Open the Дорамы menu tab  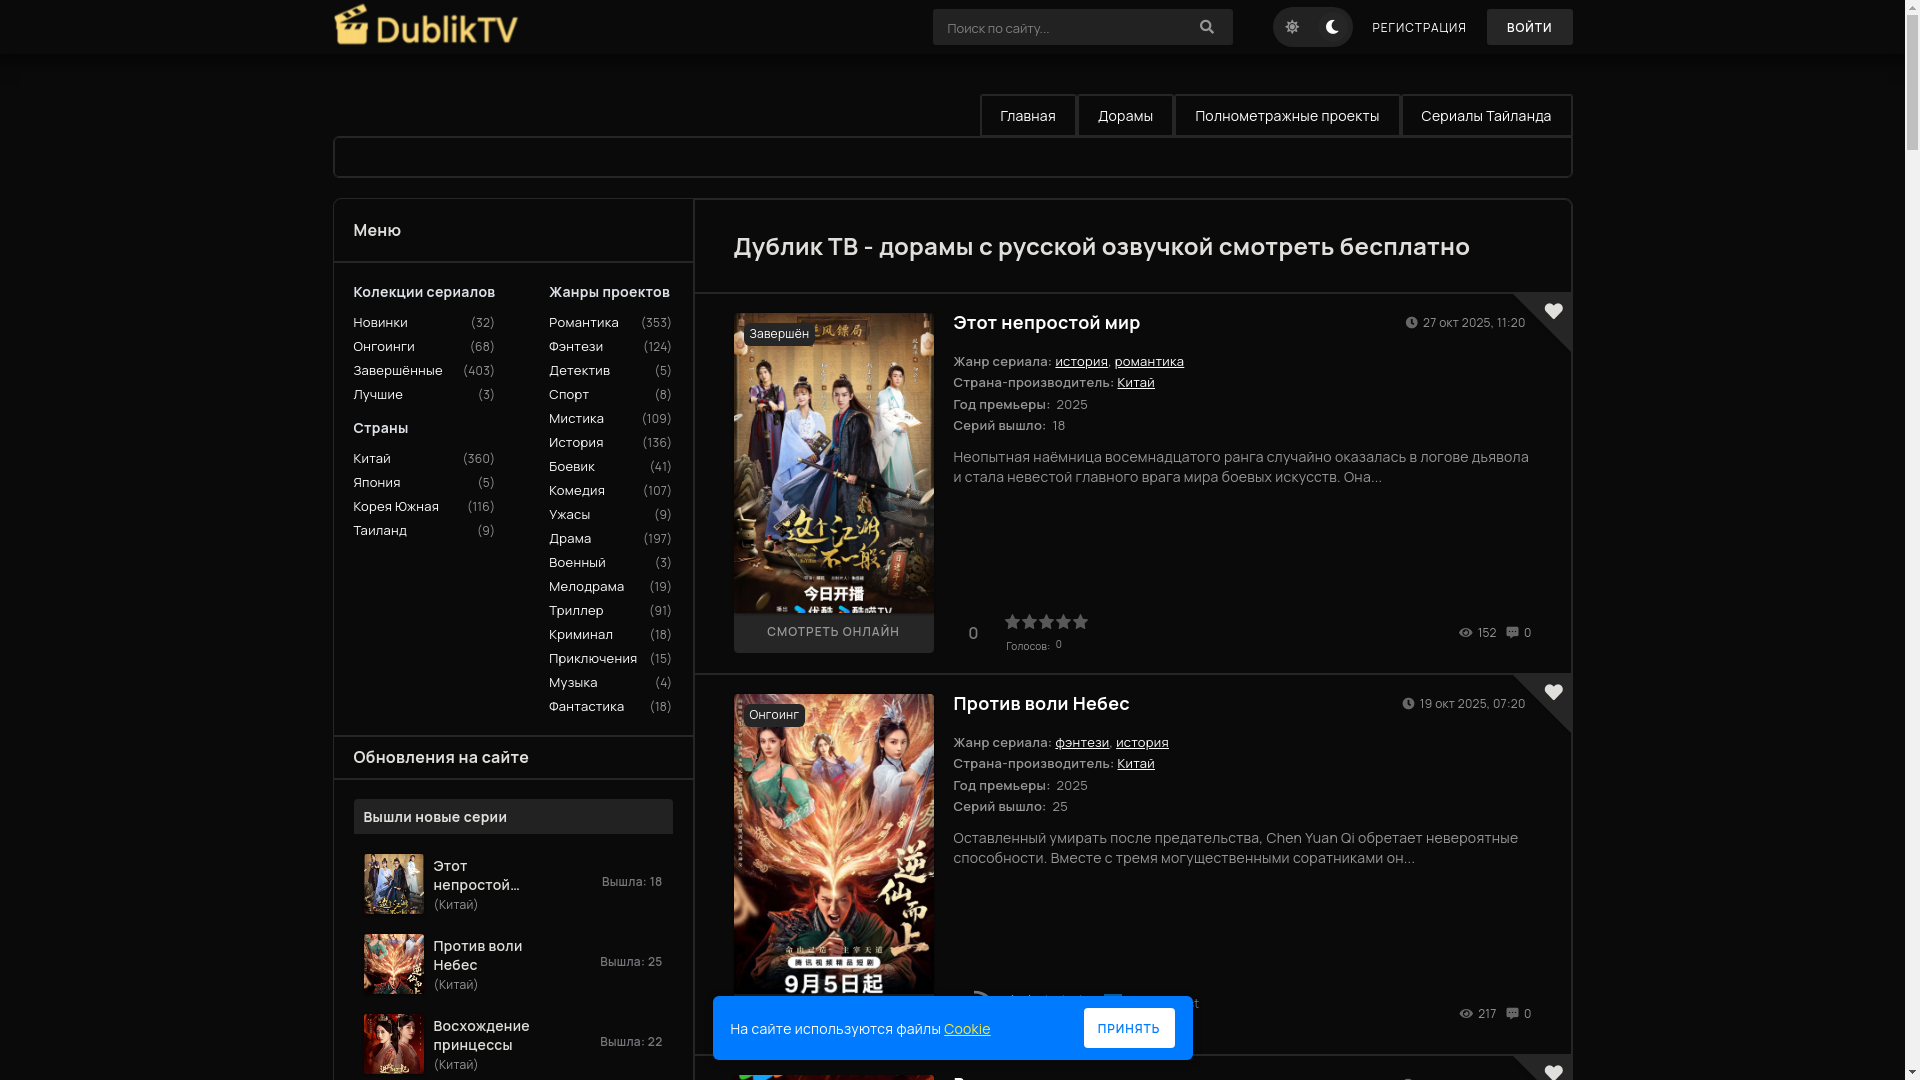(x=1125, y=116)
